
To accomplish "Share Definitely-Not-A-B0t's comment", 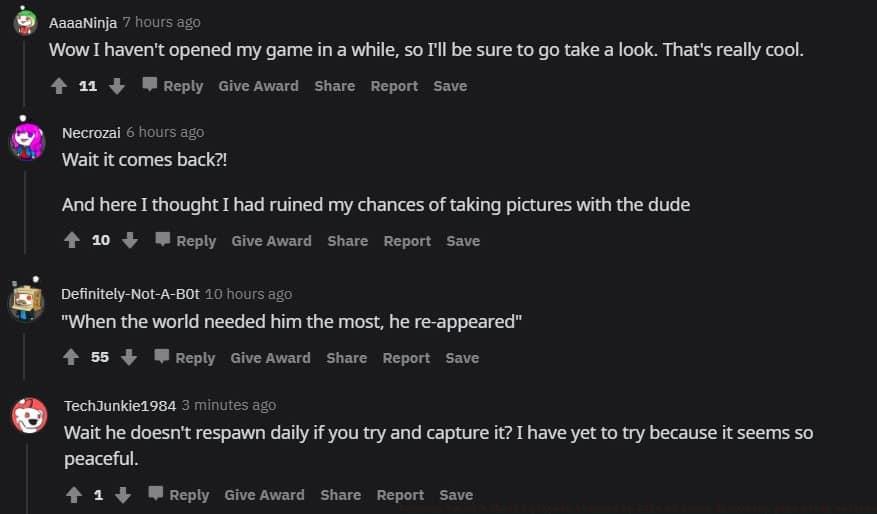I will tap(346, 358).
